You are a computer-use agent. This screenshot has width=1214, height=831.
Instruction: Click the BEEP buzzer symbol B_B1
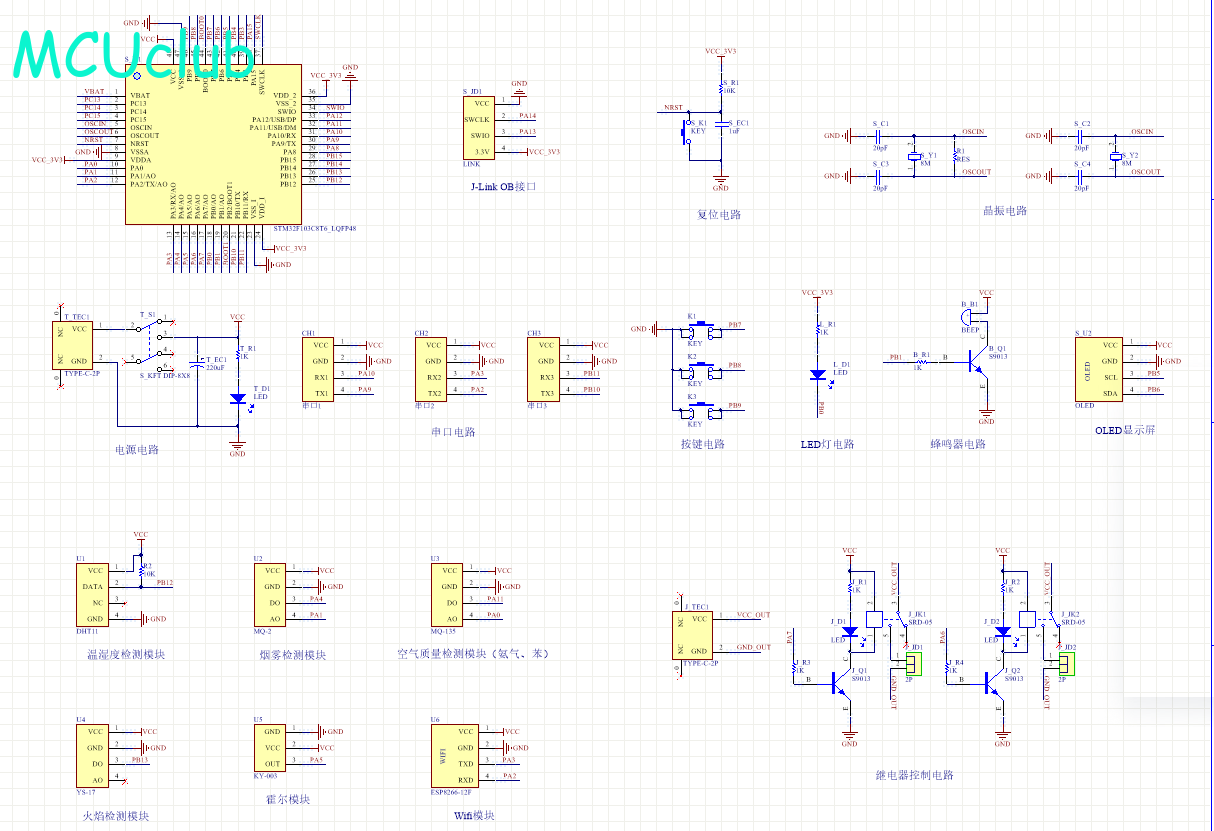[x=971, y=317]
